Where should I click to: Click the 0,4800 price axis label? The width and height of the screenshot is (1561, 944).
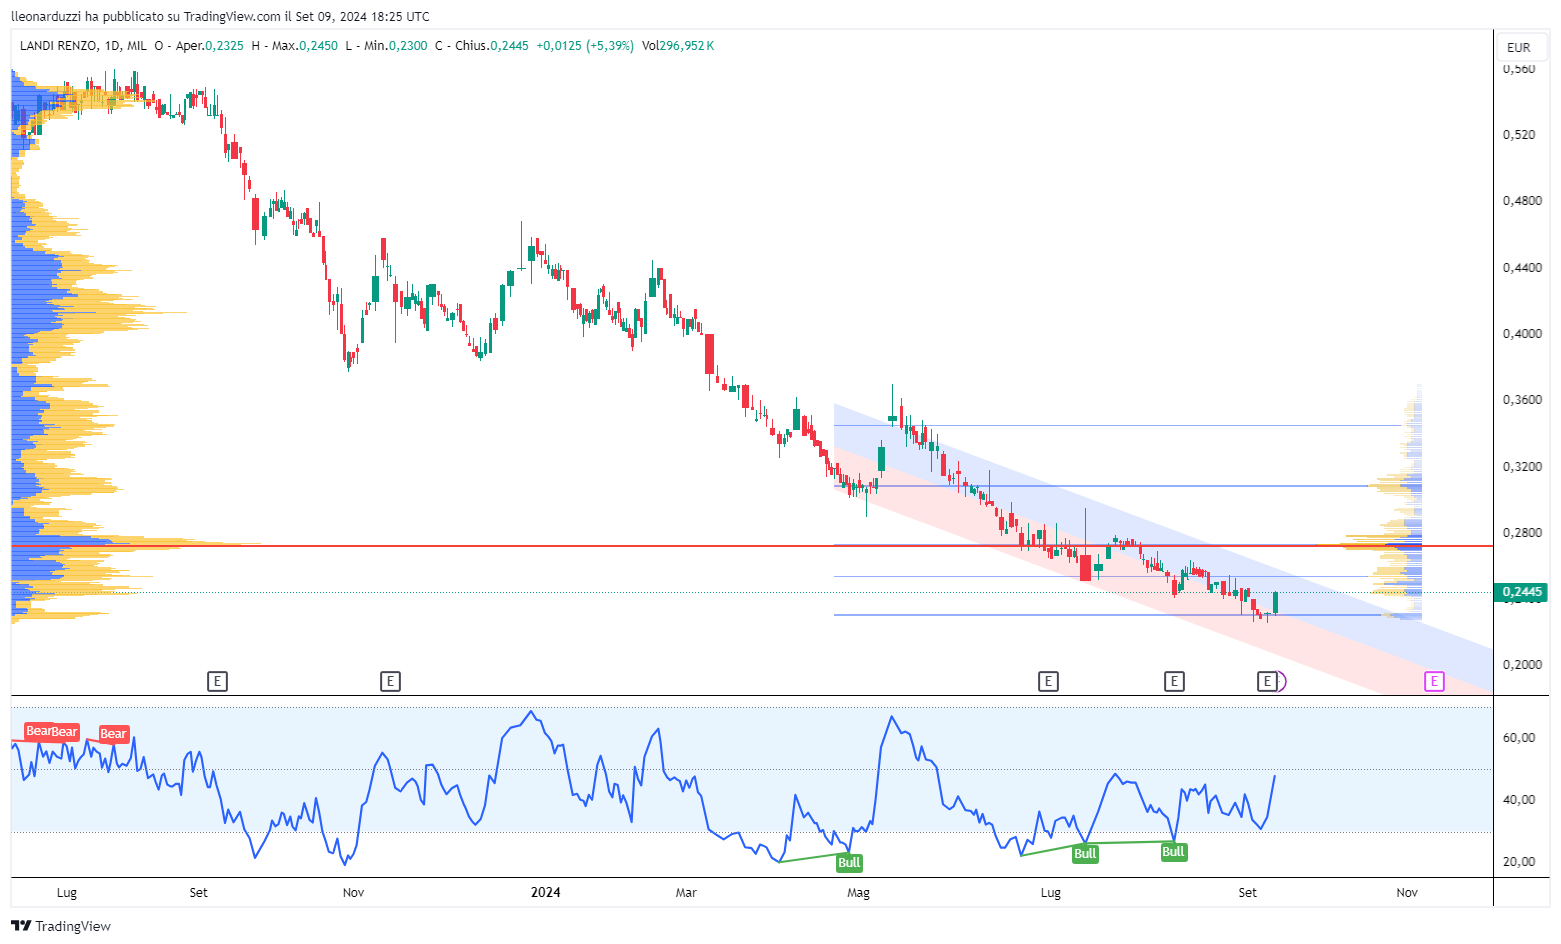click(x=1522, y=200)
